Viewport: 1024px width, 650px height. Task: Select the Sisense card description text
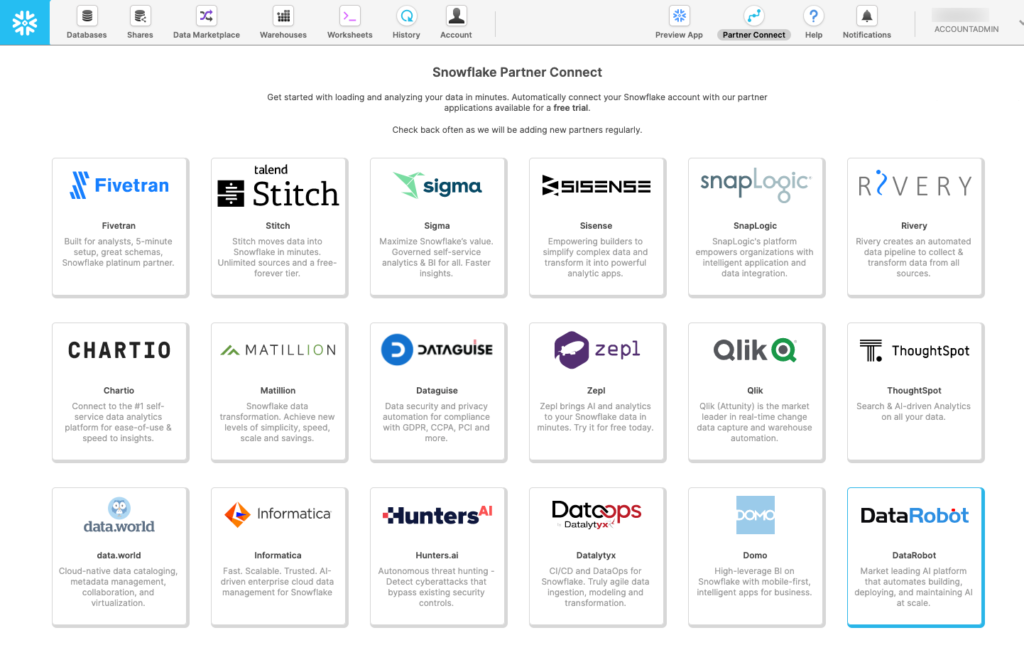point(595,257)
